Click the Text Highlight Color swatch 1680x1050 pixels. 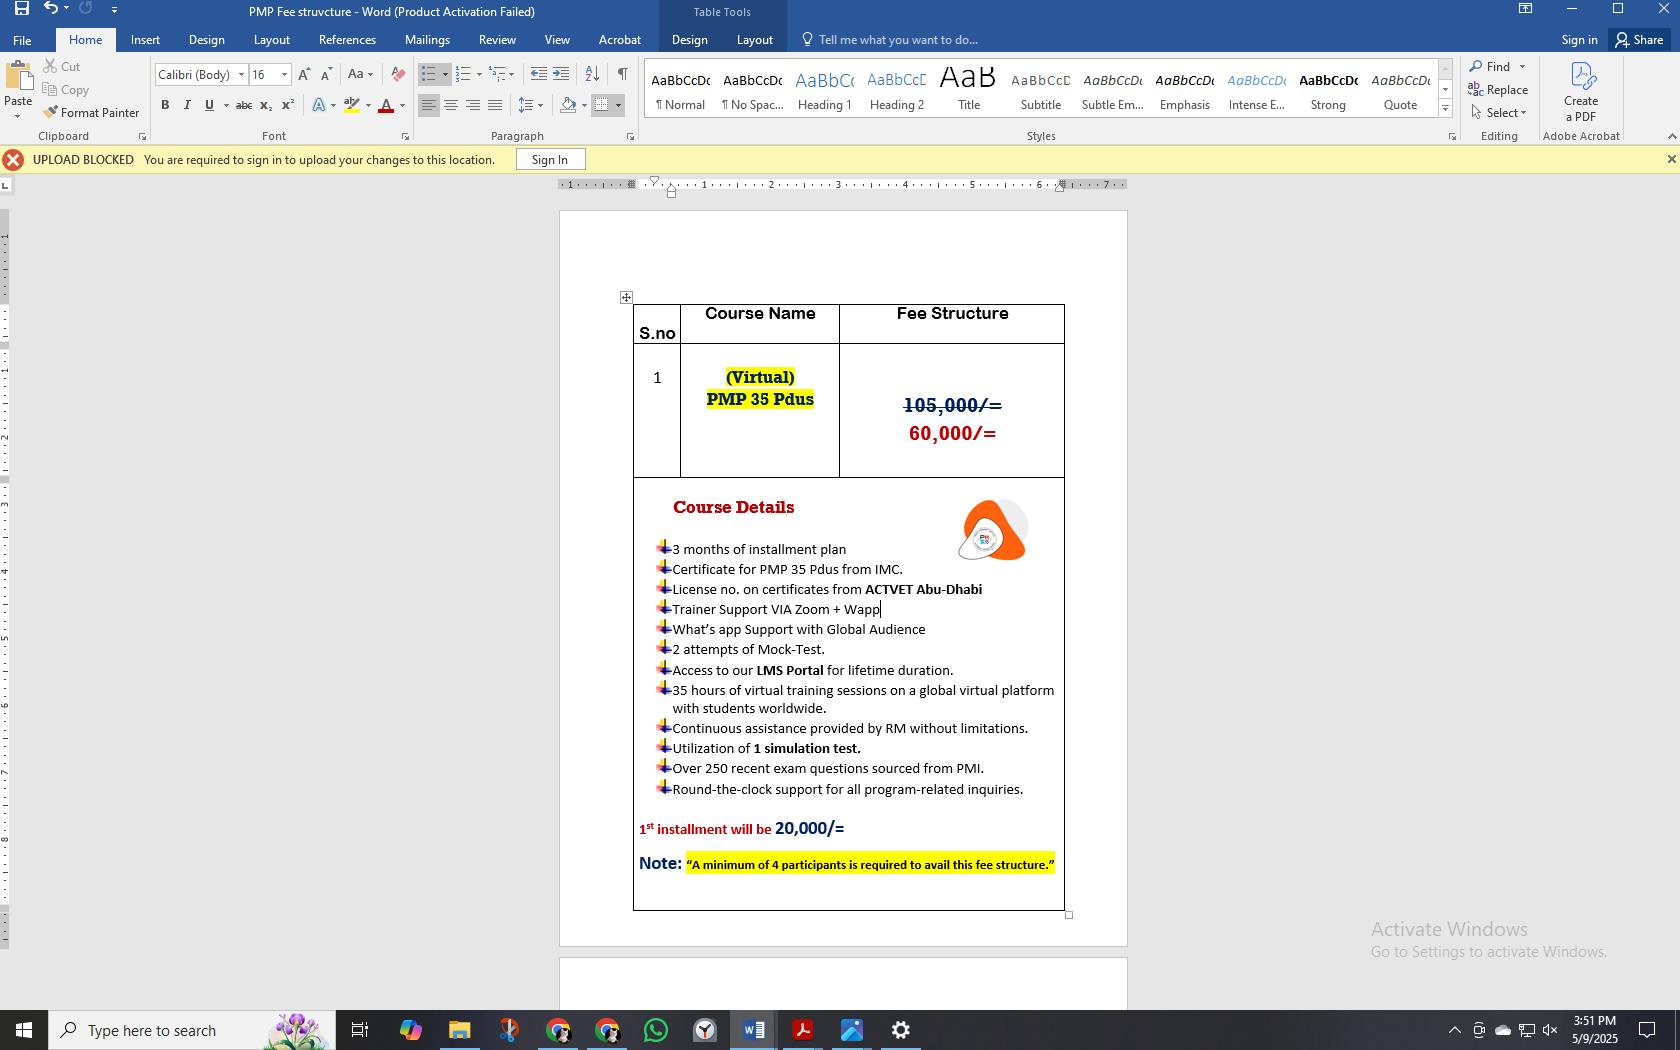point(352,105)
